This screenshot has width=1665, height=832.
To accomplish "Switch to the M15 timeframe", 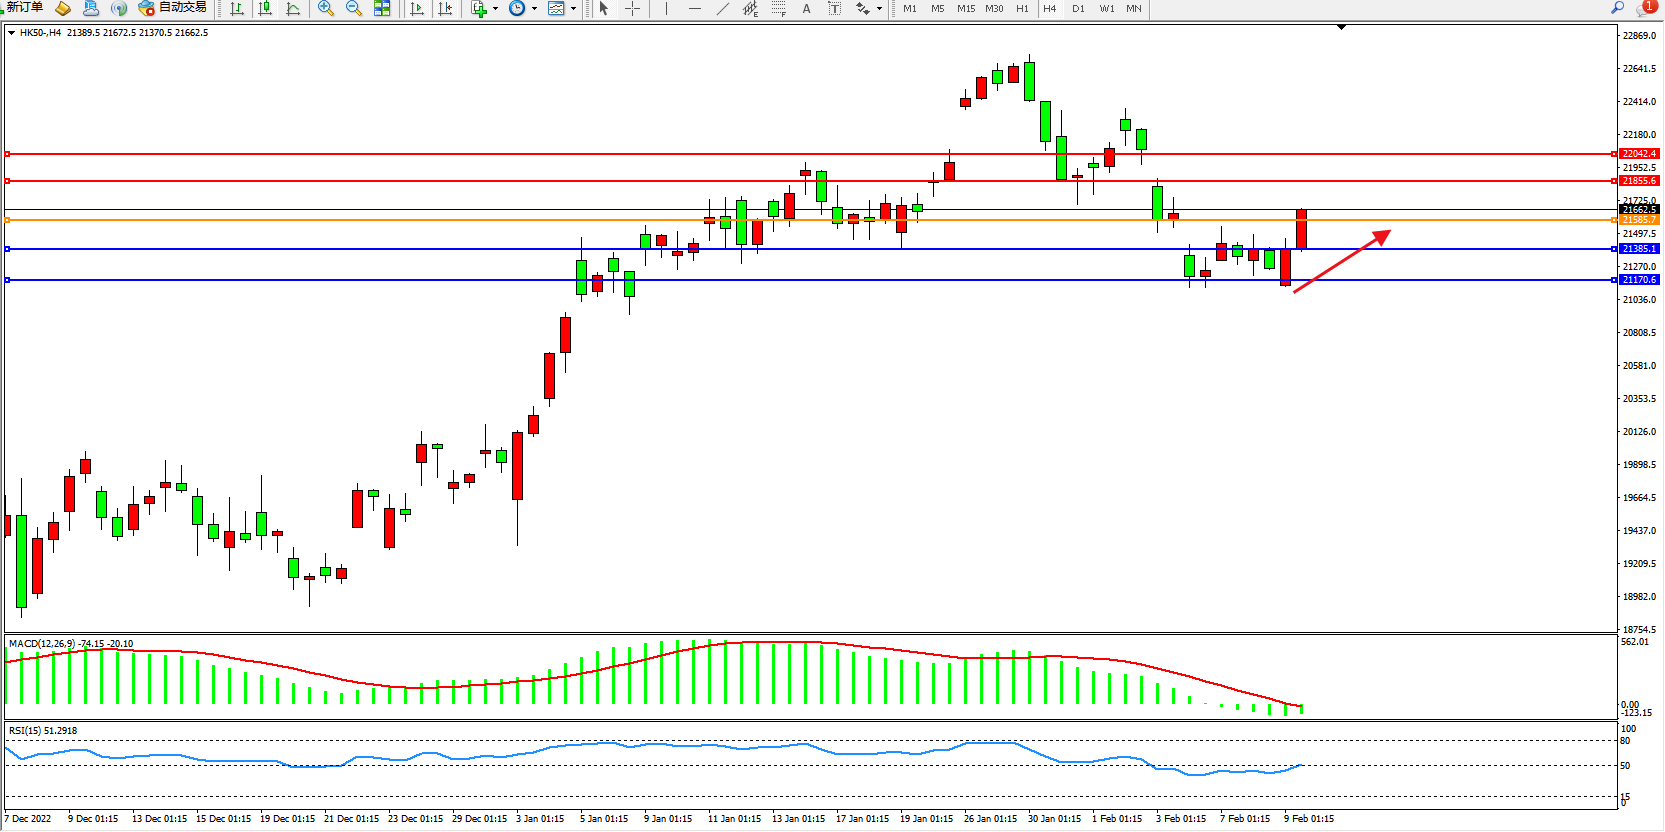I will coord(965,9).
